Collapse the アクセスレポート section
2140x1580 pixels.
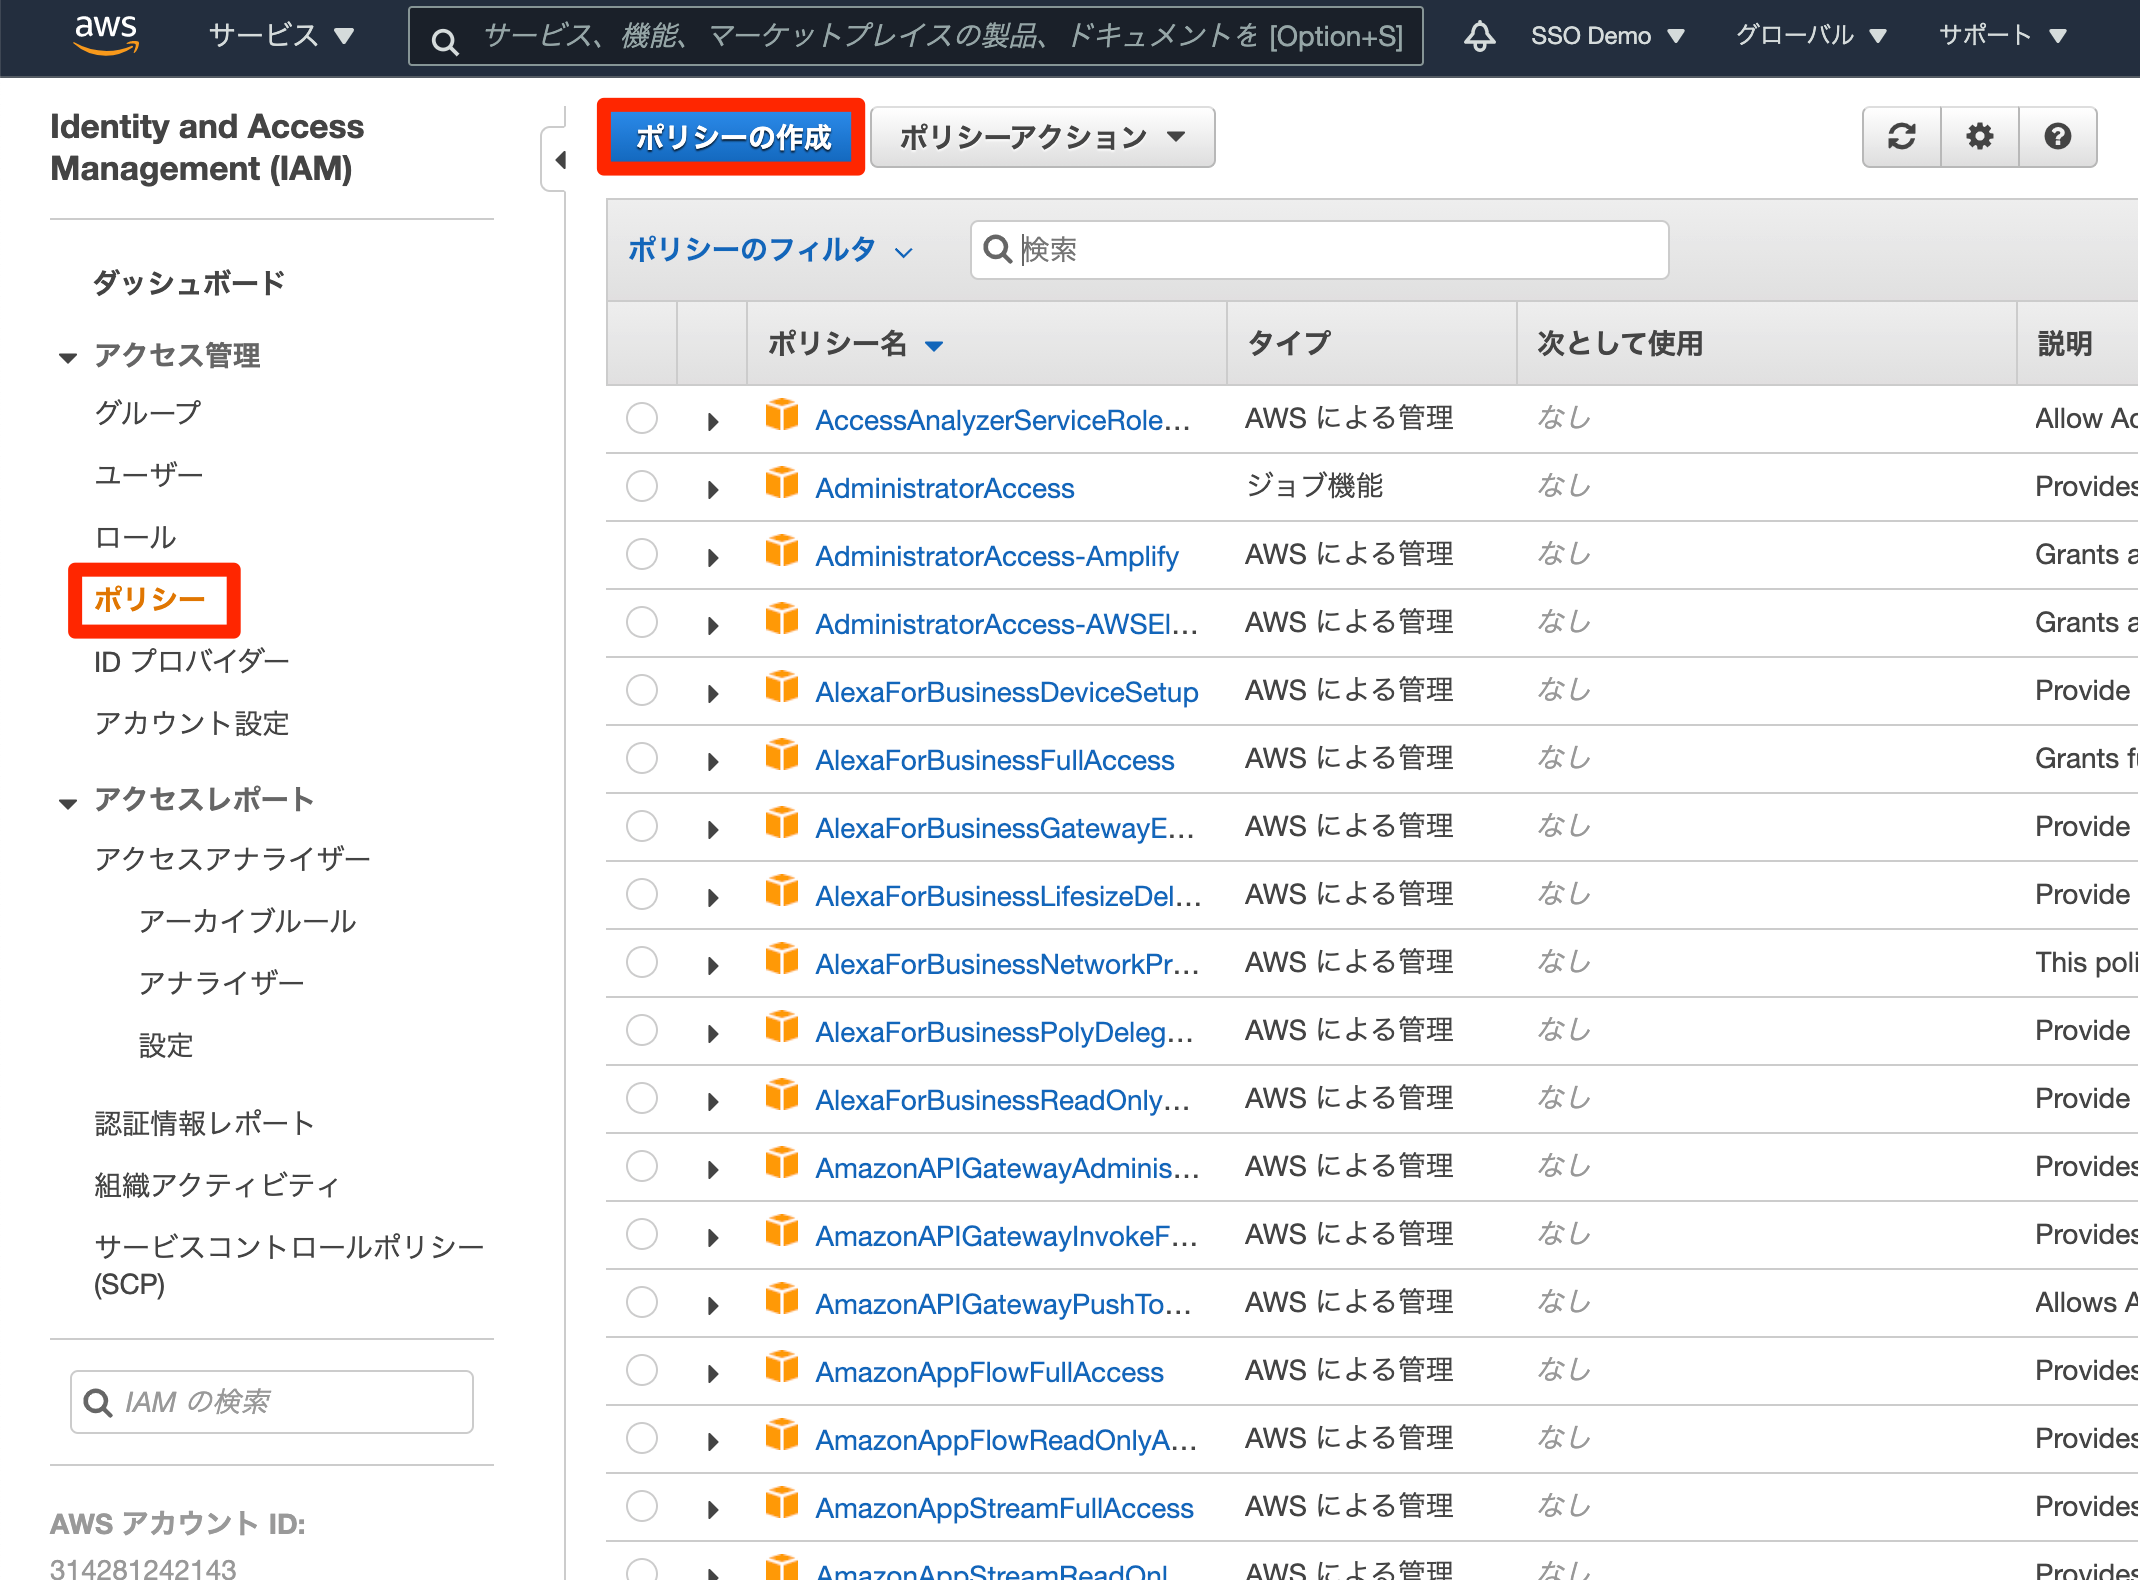click(68, 802)
